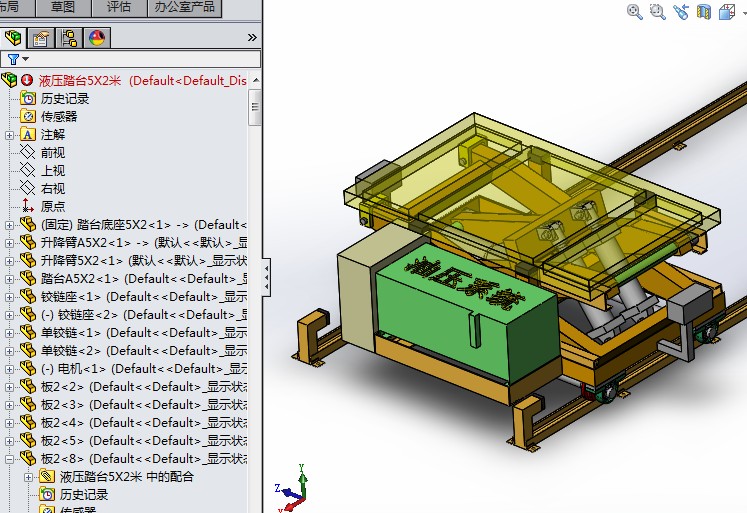This screenshot has width=747, height=513.
Task: Expand the 注解 node
Action: [x=9, y=135]
